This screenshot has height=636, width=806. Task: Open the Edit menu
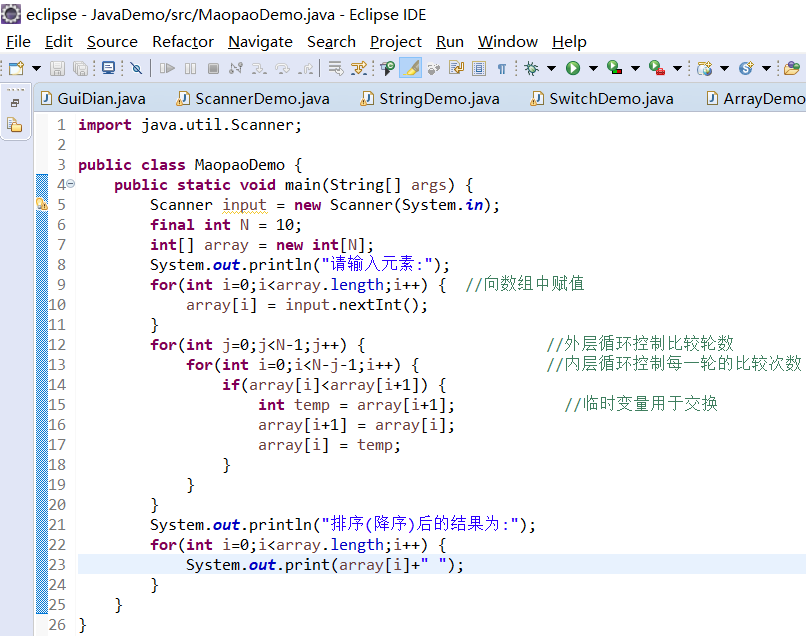[59, 42]
